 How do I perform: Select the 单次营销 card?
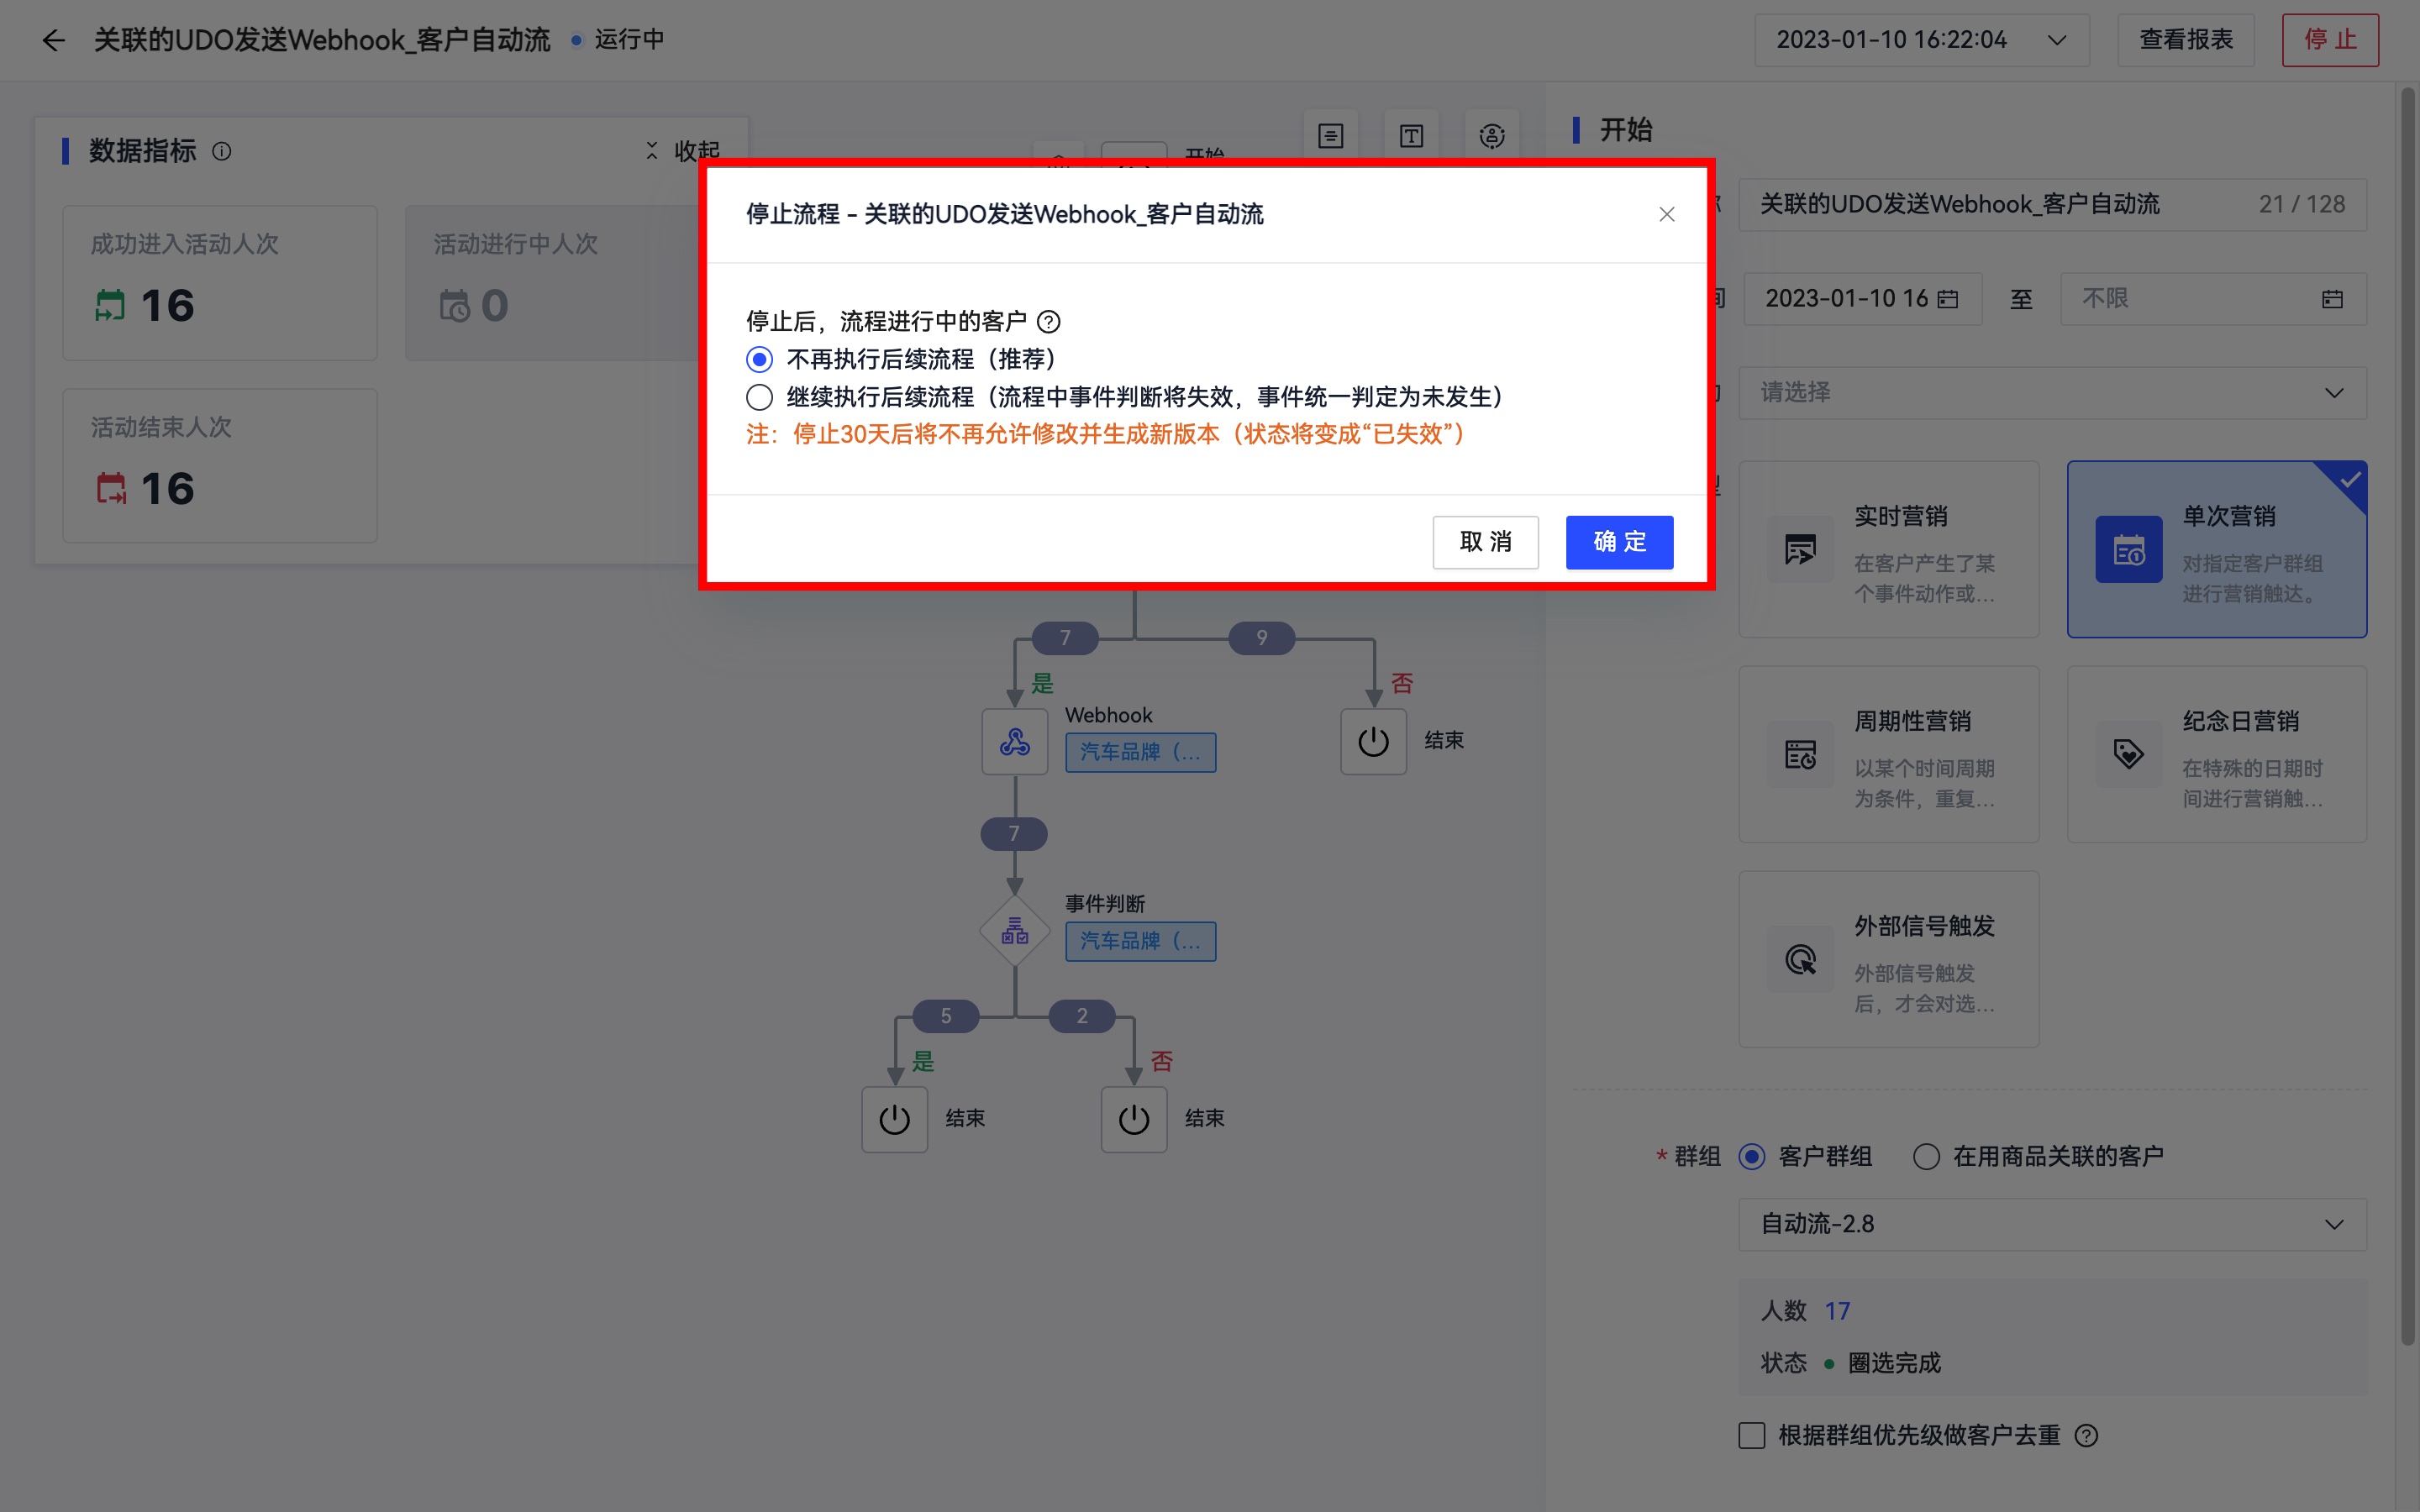(2217, 549)
